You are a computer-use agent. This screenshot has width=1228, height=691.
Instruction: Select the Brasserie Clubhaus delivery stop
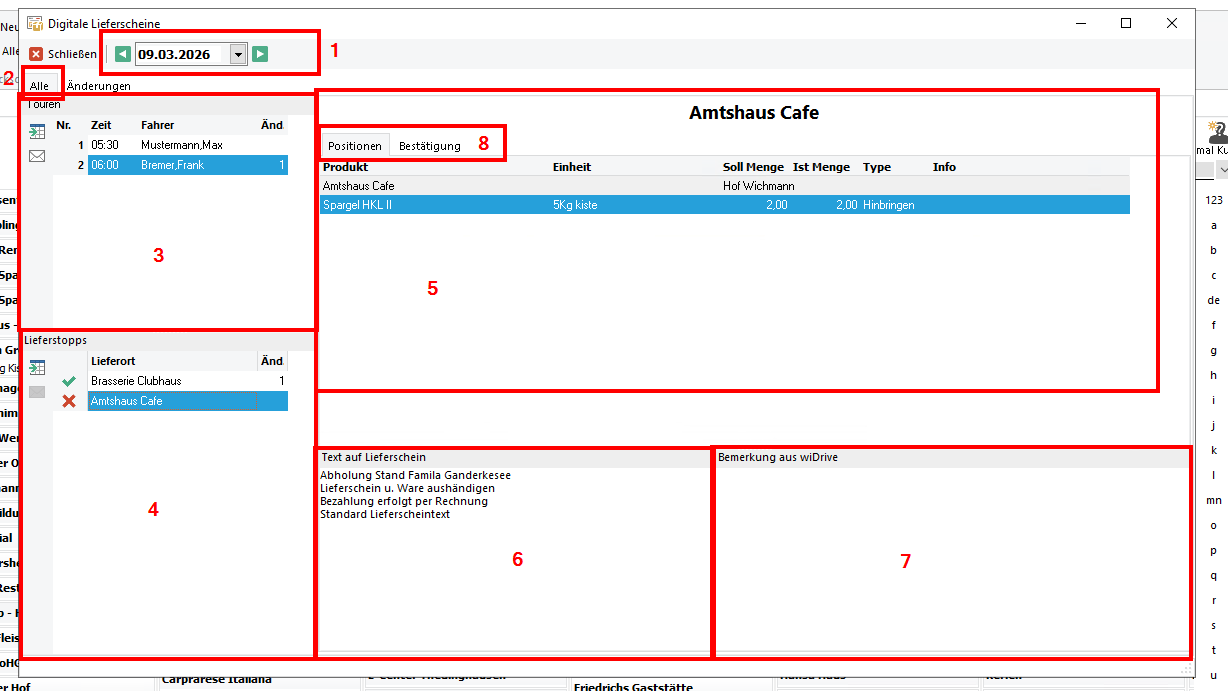[136, 381]
